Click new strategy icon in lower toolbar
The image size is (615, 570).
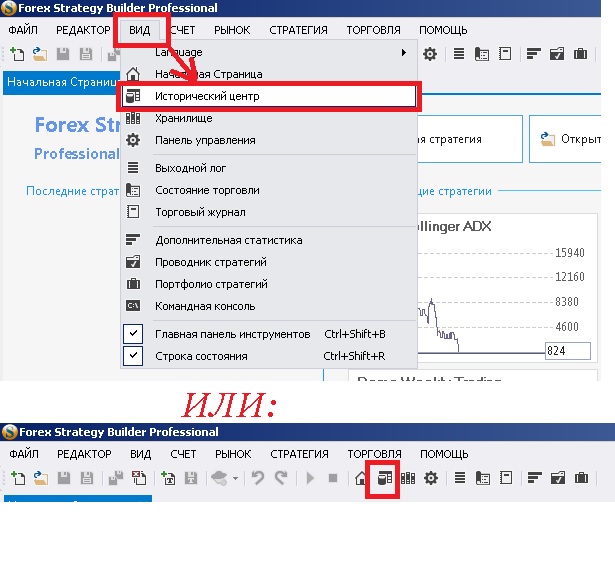(x=18, y=478)
